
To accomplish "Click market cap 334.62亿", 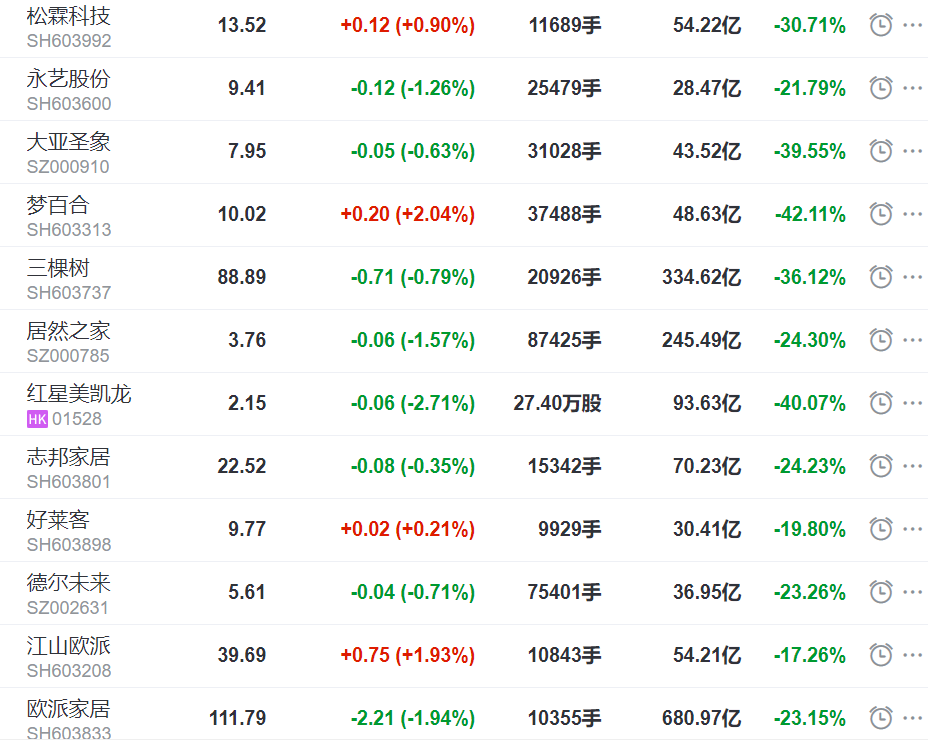I will (701, 277).
